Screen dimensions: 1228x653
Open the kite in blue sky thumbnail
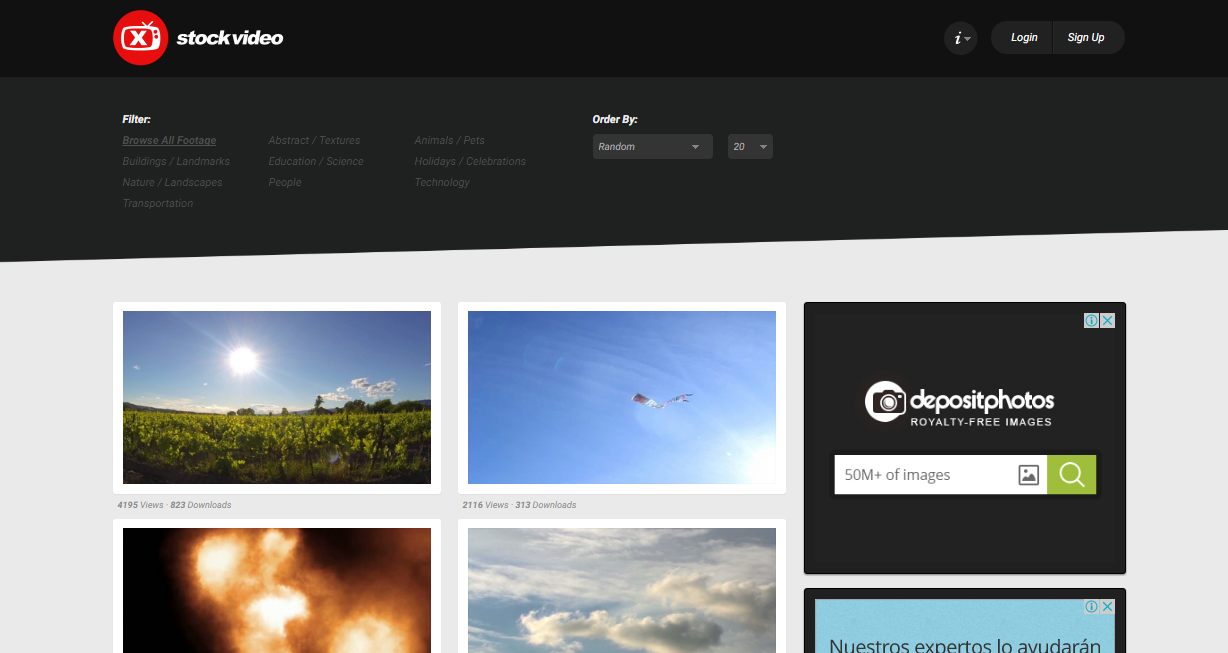pyautogui.click(x=622, y=397)
